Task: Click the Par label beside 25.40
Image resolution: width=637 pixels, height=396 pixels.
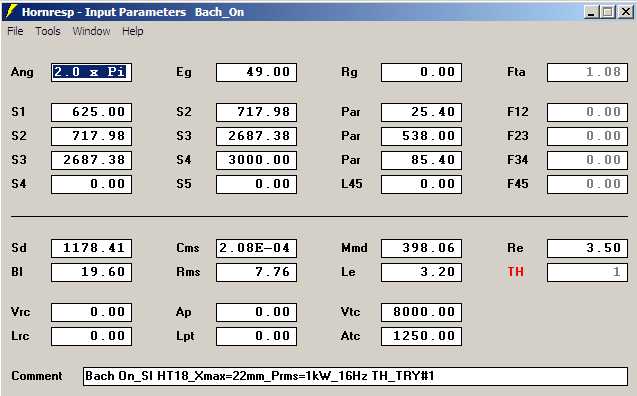Action: [x=351, y=112]
